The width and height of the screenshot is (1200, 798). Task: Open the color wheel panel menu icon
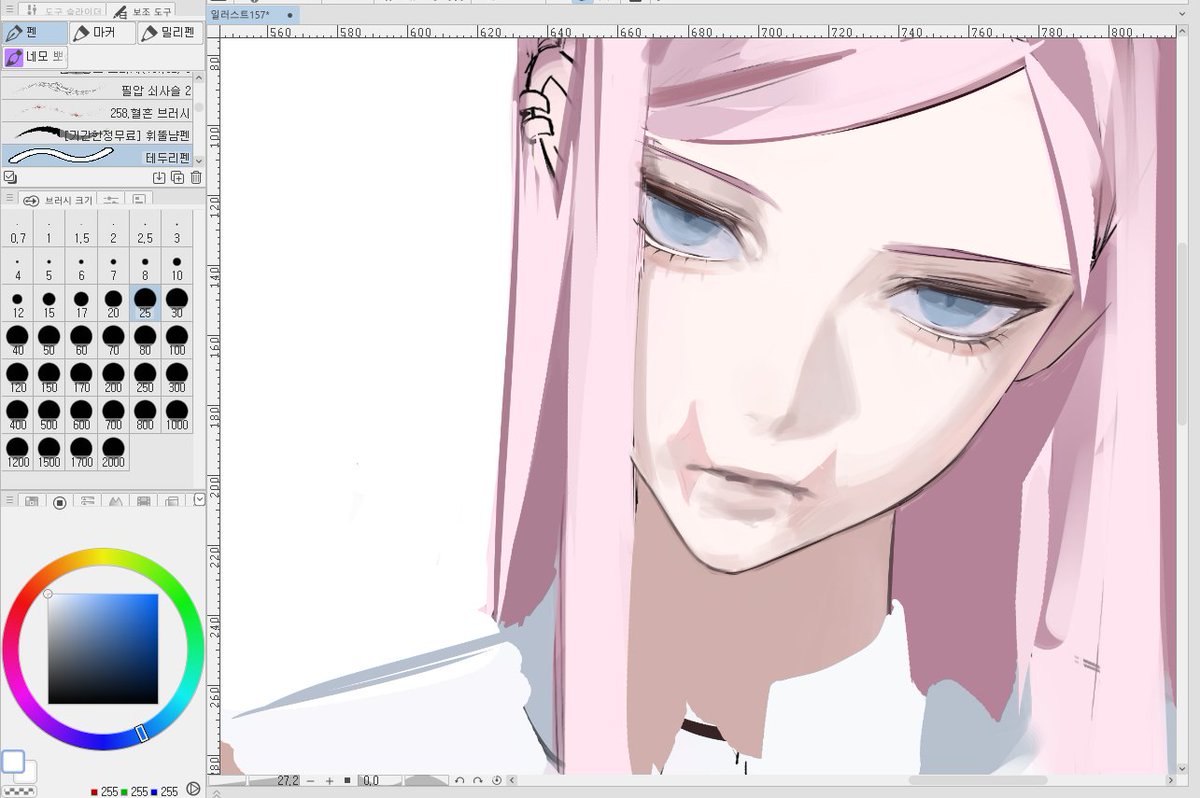pos(9,500)
